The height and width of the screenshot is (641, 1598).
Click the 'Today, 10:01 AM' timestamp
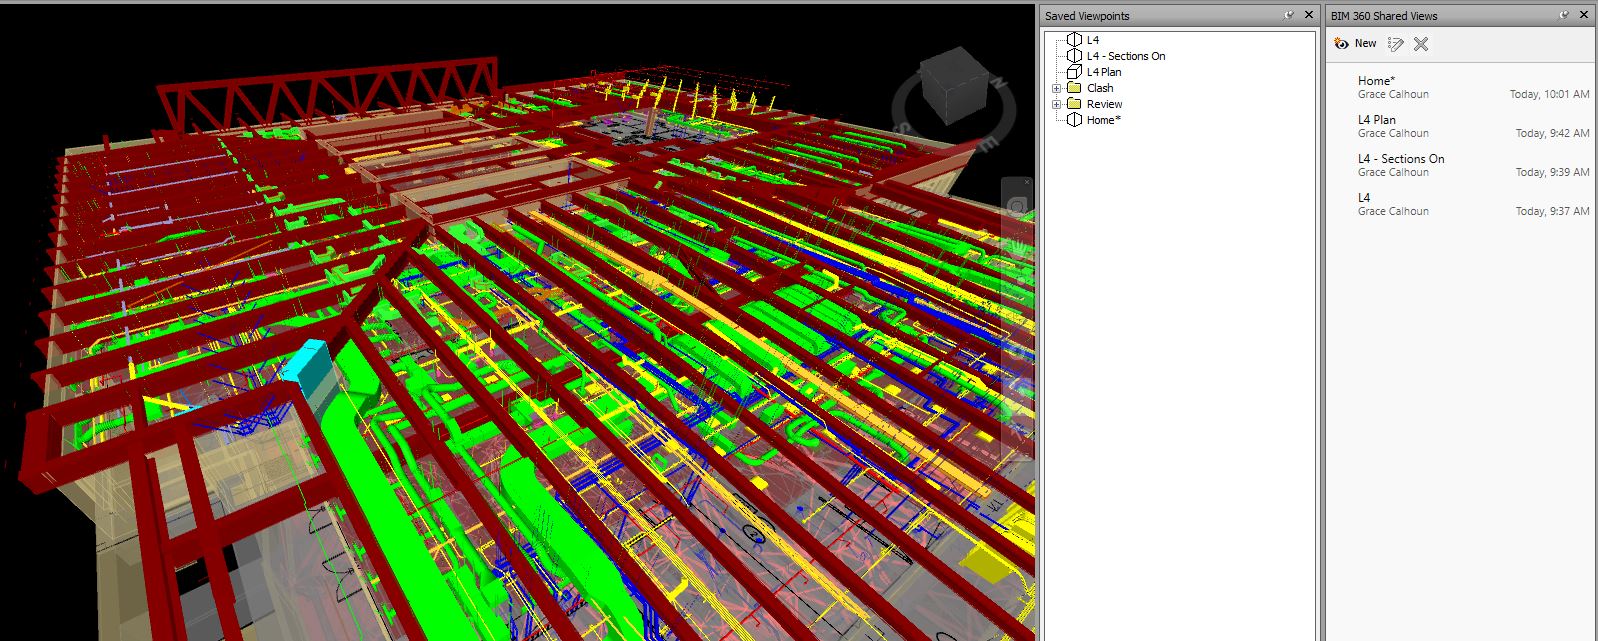click(x=1549, y=95)
